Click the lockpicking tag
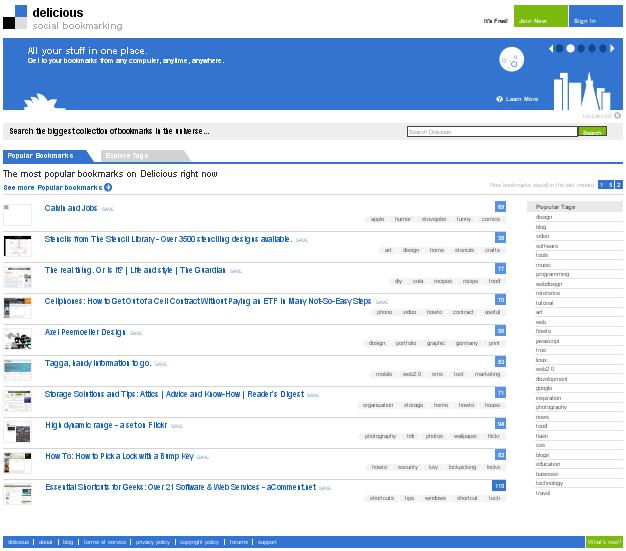626x551 pixels. [462, 467]
